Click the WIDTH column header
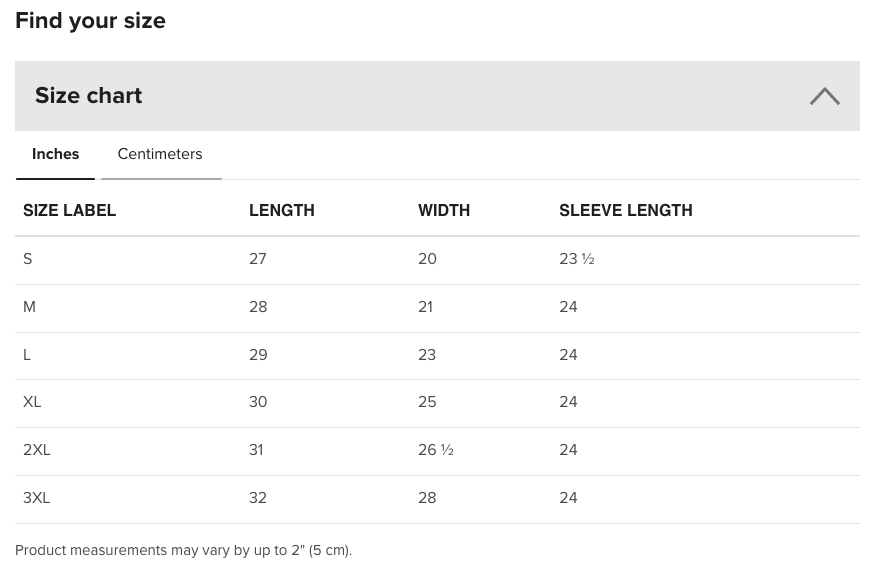 pyautogui.click(x=444, y=210)
